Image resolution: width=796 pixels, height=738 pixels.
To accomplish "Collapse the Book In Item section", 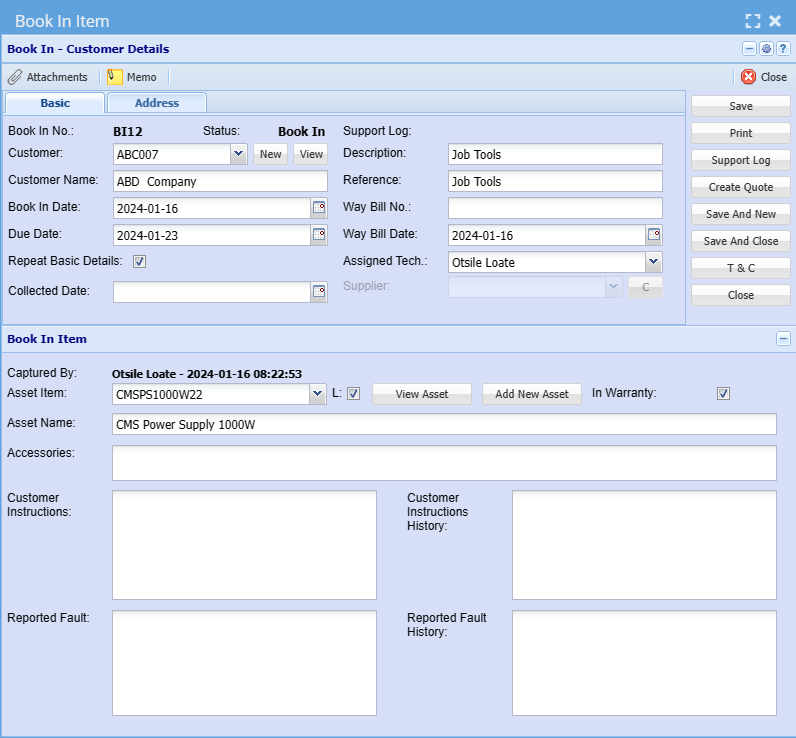I will [783, 339].
